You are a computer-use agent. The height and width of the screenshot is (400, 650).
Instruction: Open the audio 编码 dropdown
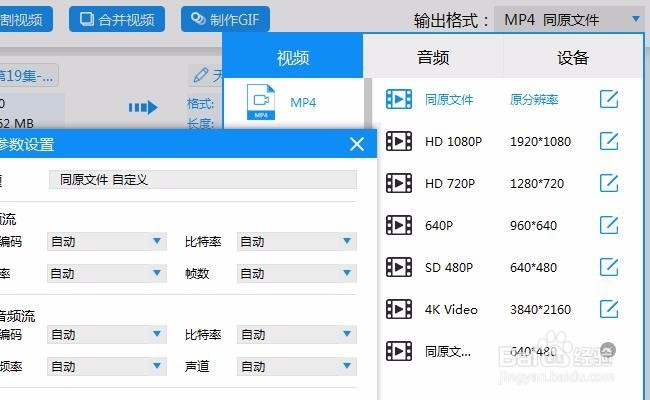[107, 335]
